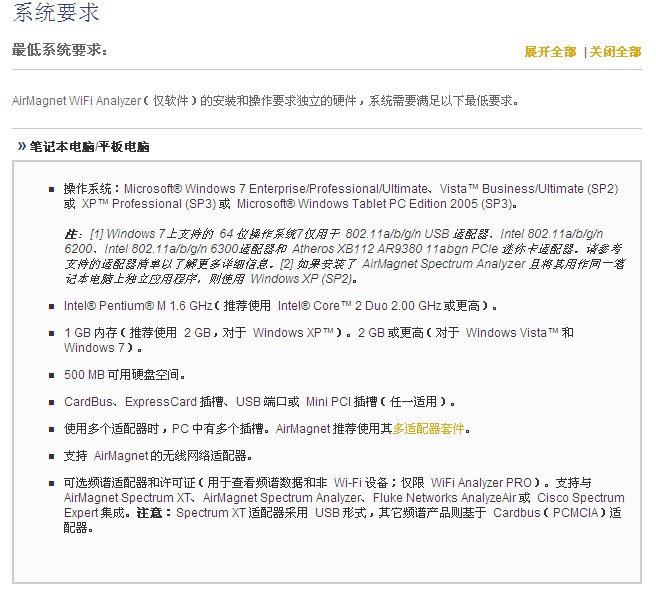Click the bullet marker before CardBus line

(x=52, y=402)
